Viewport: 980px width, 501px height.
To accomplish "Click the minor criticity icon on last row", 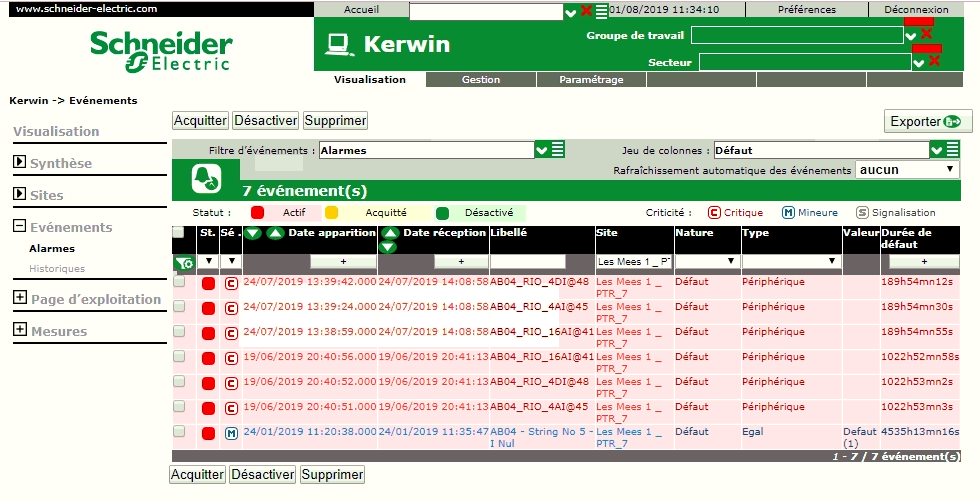I will point(231,433).
